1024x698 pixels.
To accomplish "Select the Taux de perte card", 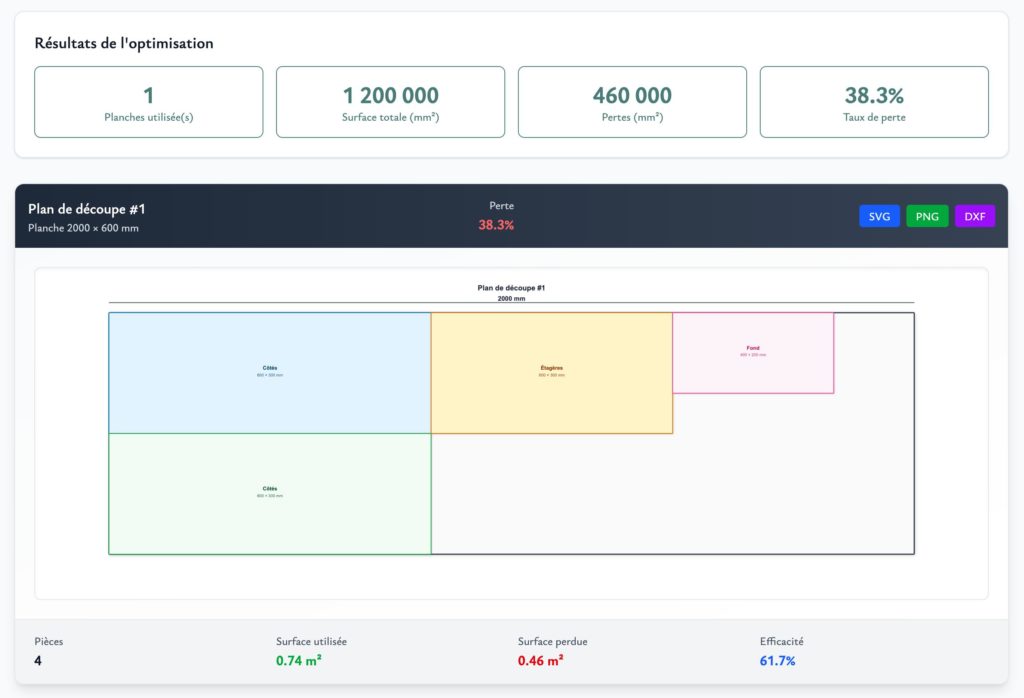I will [x=874, y=102].
